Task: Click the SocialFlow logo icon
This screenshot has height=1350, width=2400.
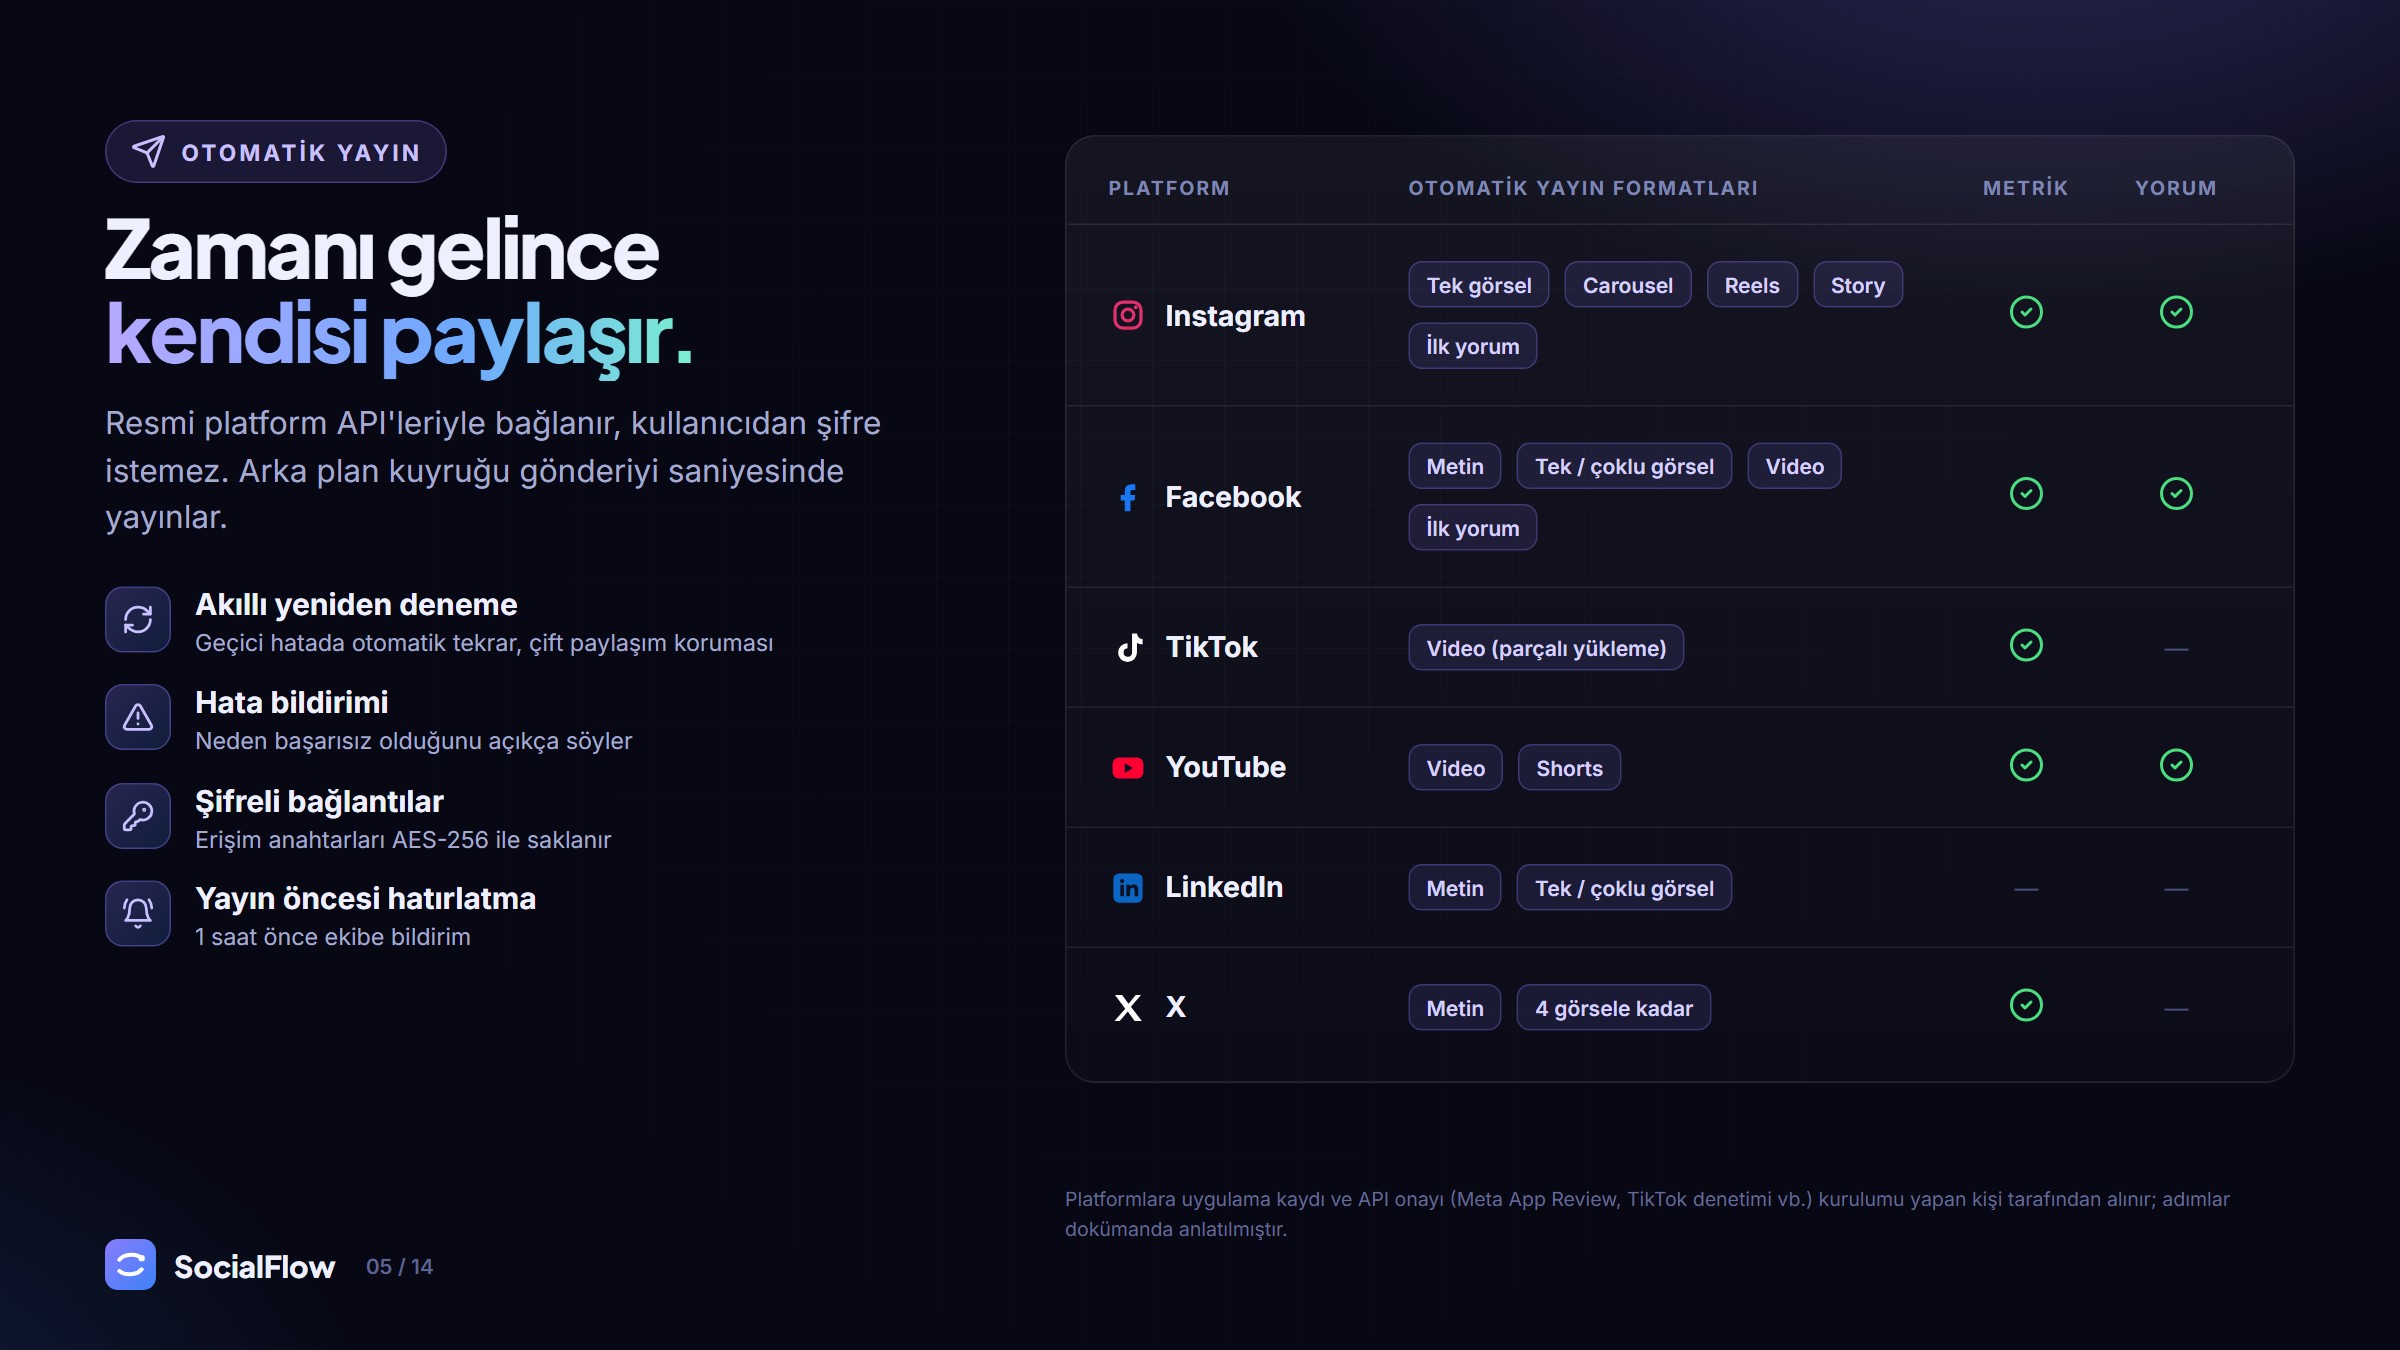Action: 130,1265
